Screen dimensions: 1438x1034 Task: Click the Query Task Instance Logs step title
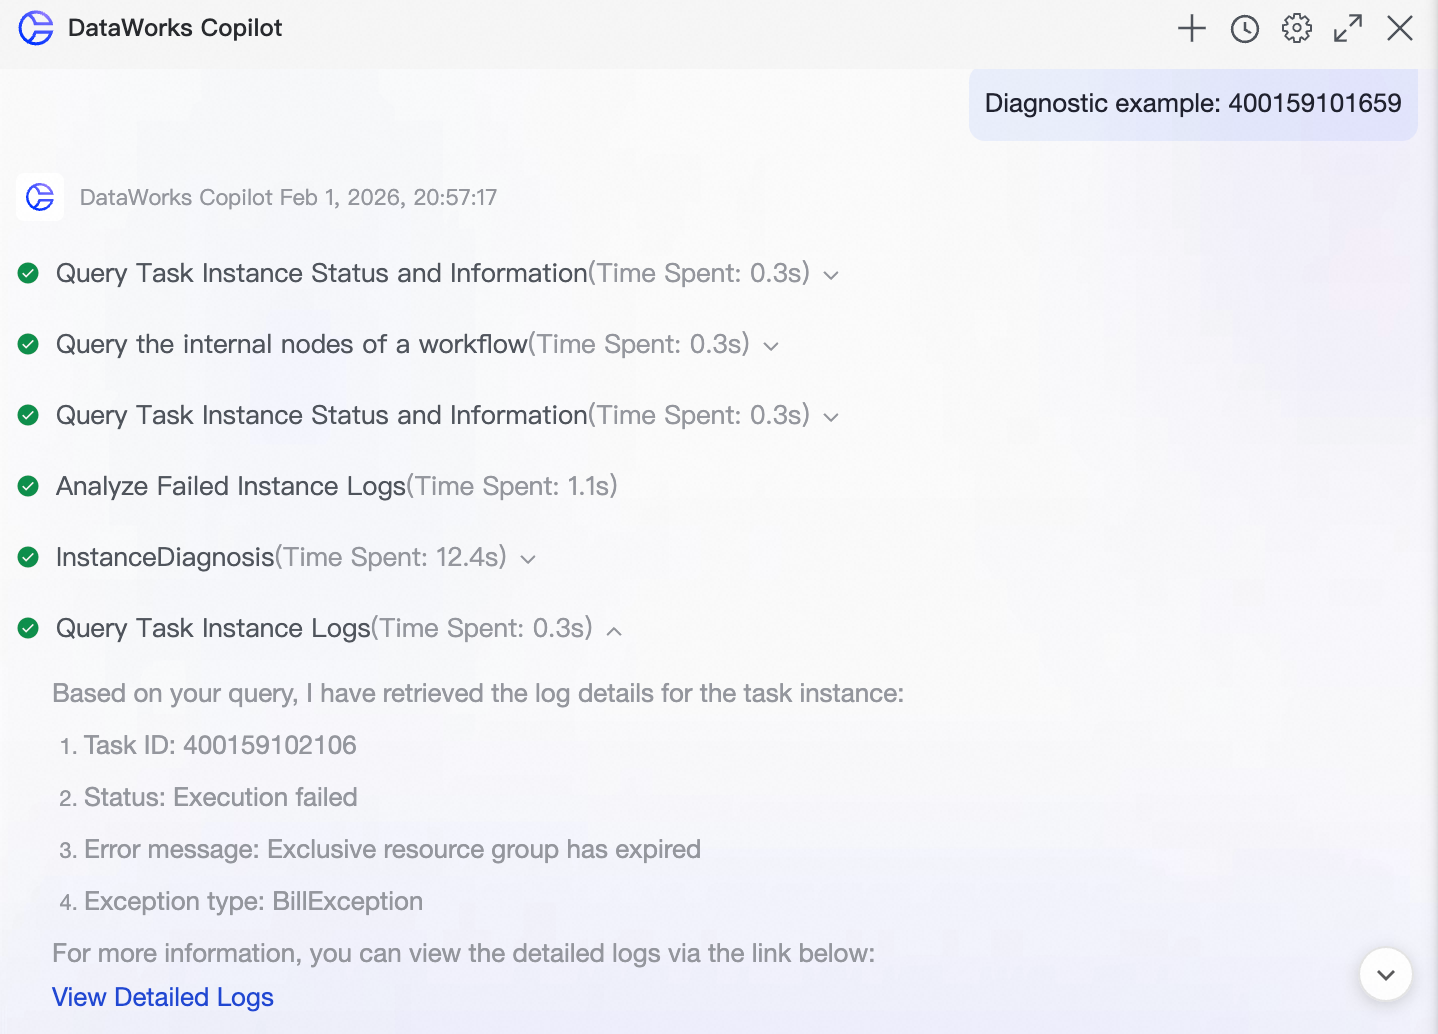213,628
